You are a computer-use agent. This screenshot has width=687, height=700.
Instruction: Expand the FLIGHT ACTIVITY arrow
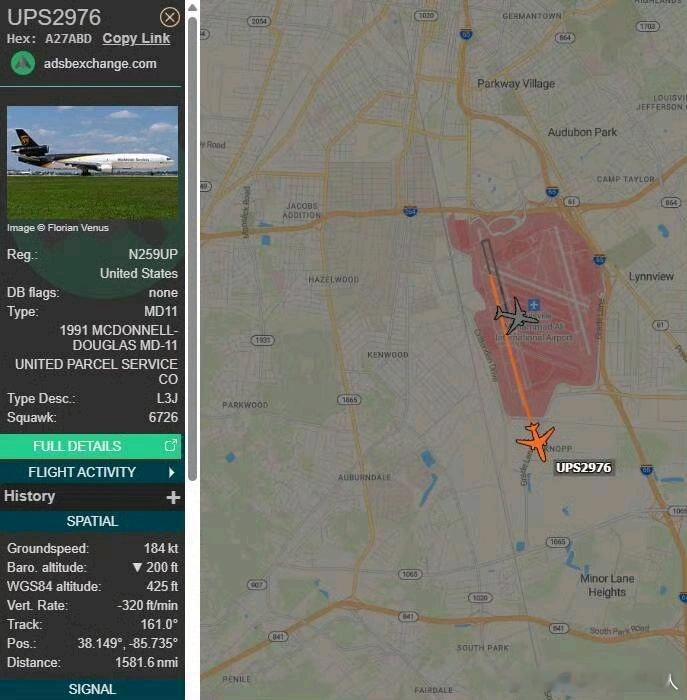pyautogui.click(x=172, y=472)
